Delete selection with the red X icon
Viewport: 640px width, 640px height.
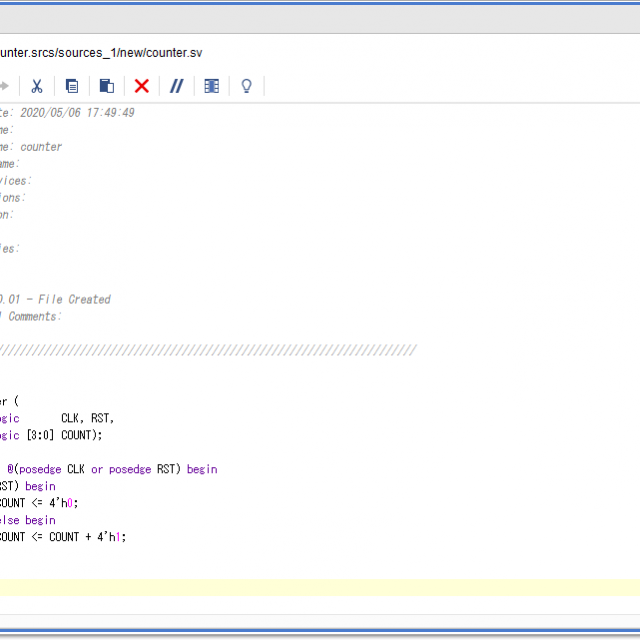click(141, 86)
